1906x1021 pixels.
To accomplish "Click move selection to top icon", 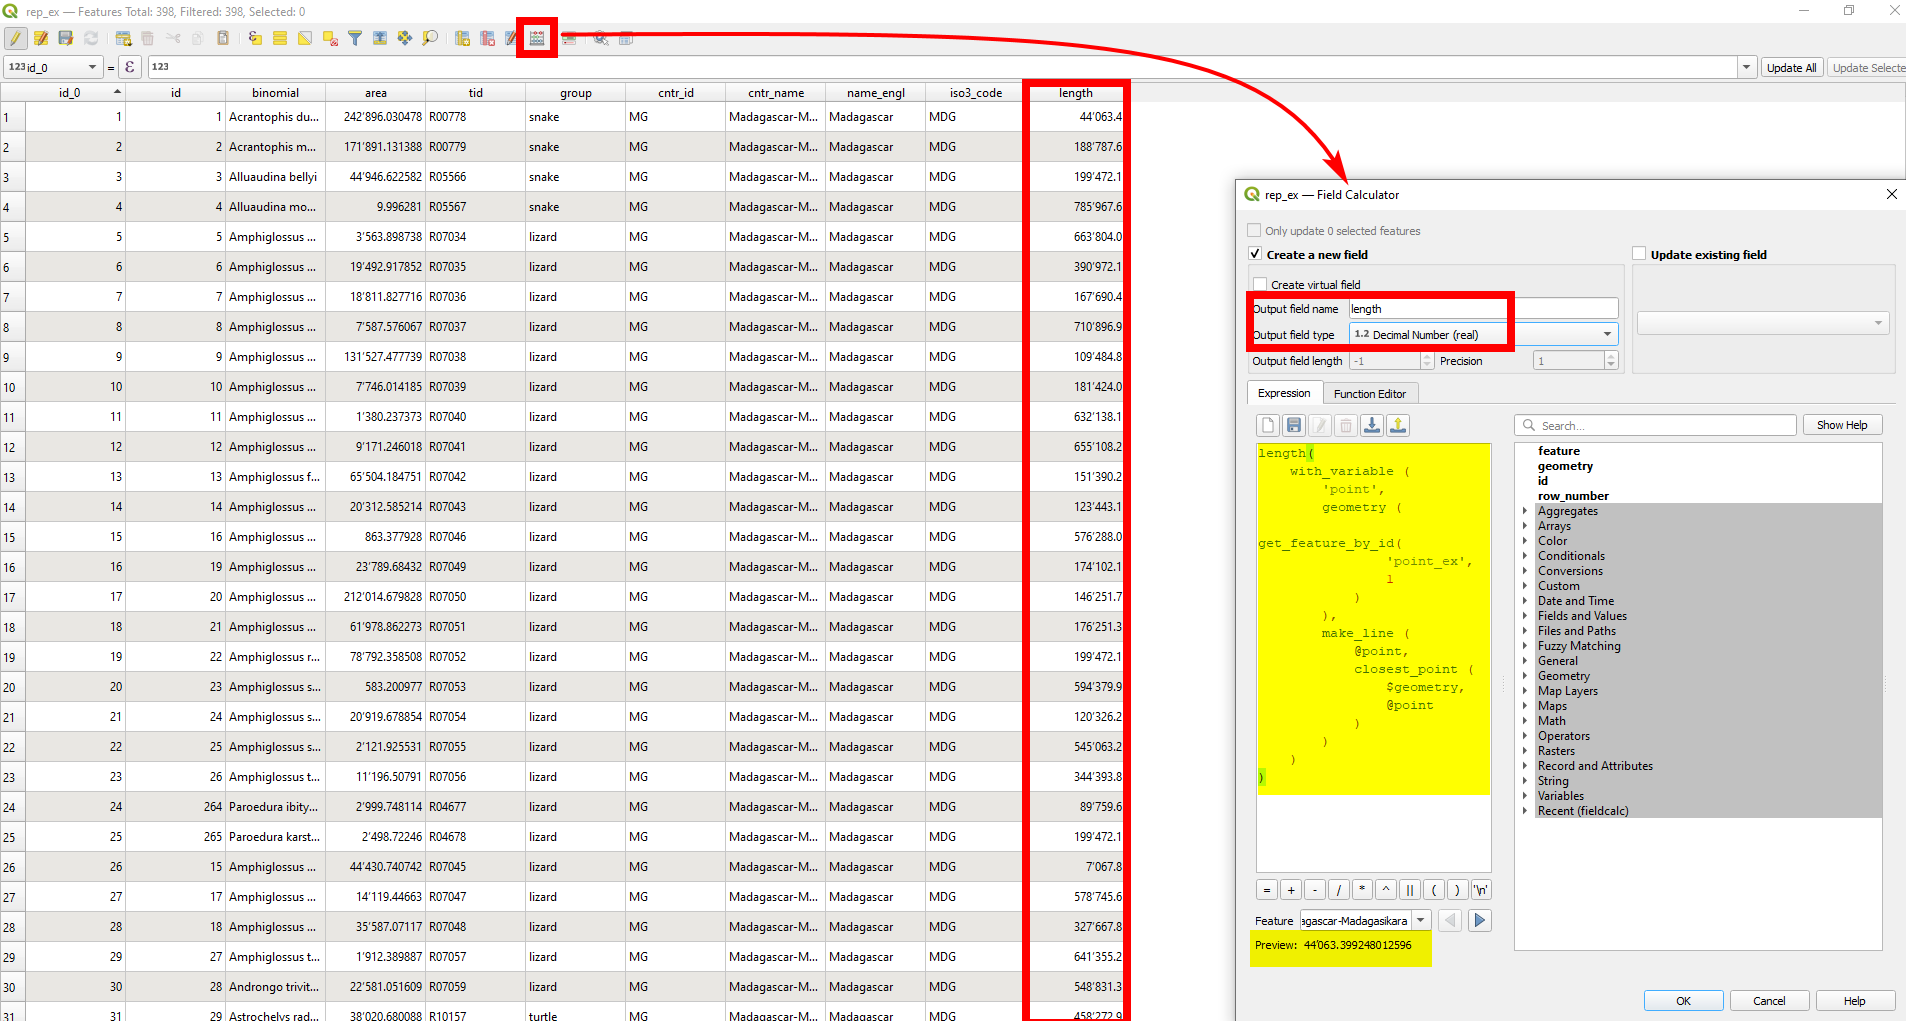I will (x=380, y=39).
